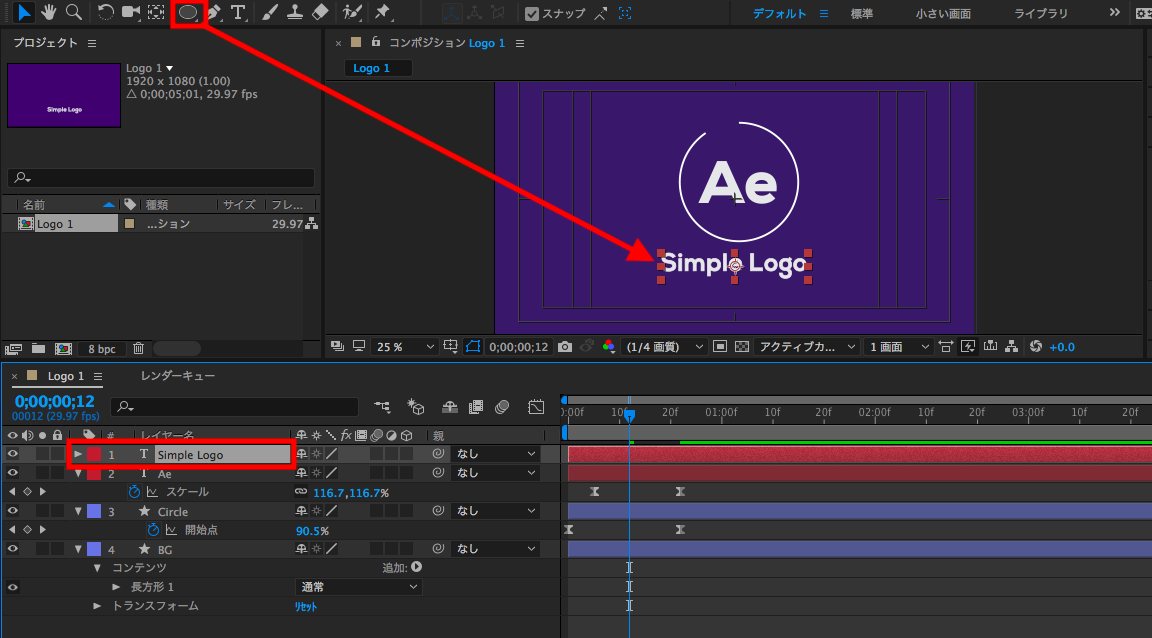Hide the Circle shape layer

coord(12,511)
